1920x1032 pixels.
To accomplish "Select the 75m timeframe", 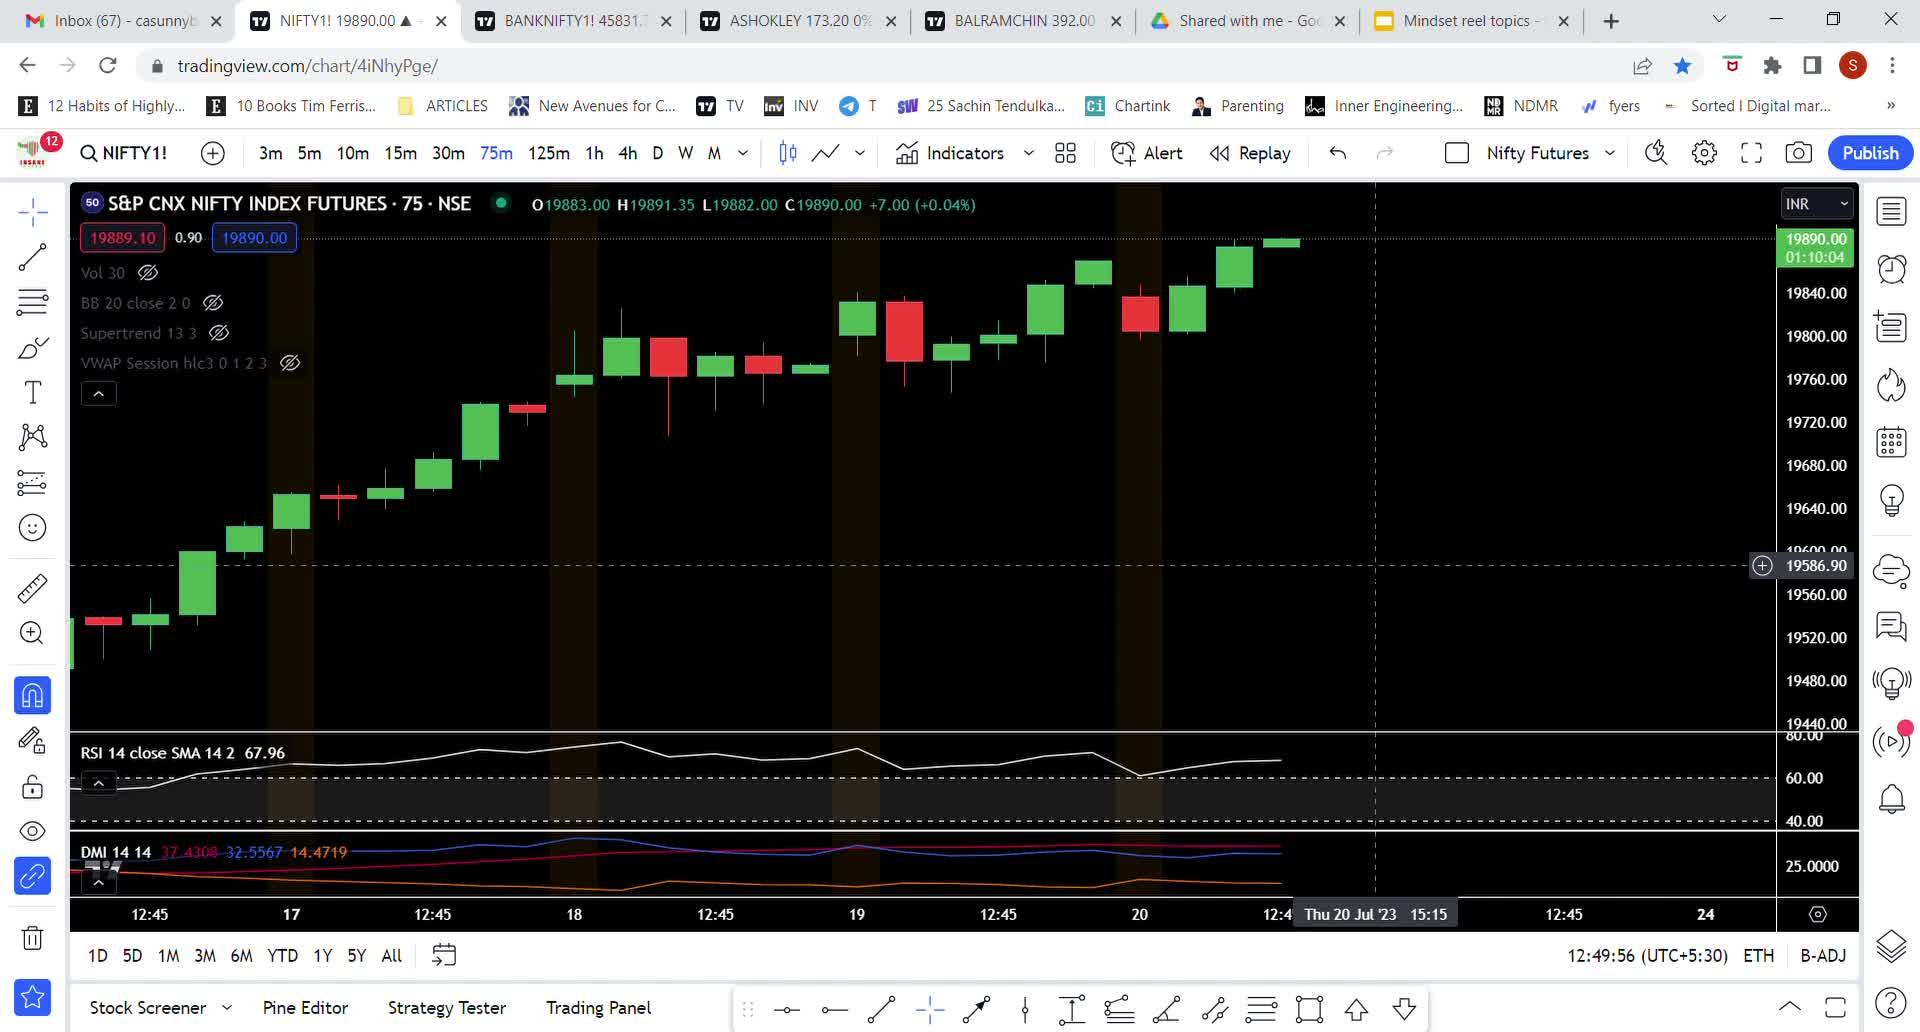I will (496, 153).
